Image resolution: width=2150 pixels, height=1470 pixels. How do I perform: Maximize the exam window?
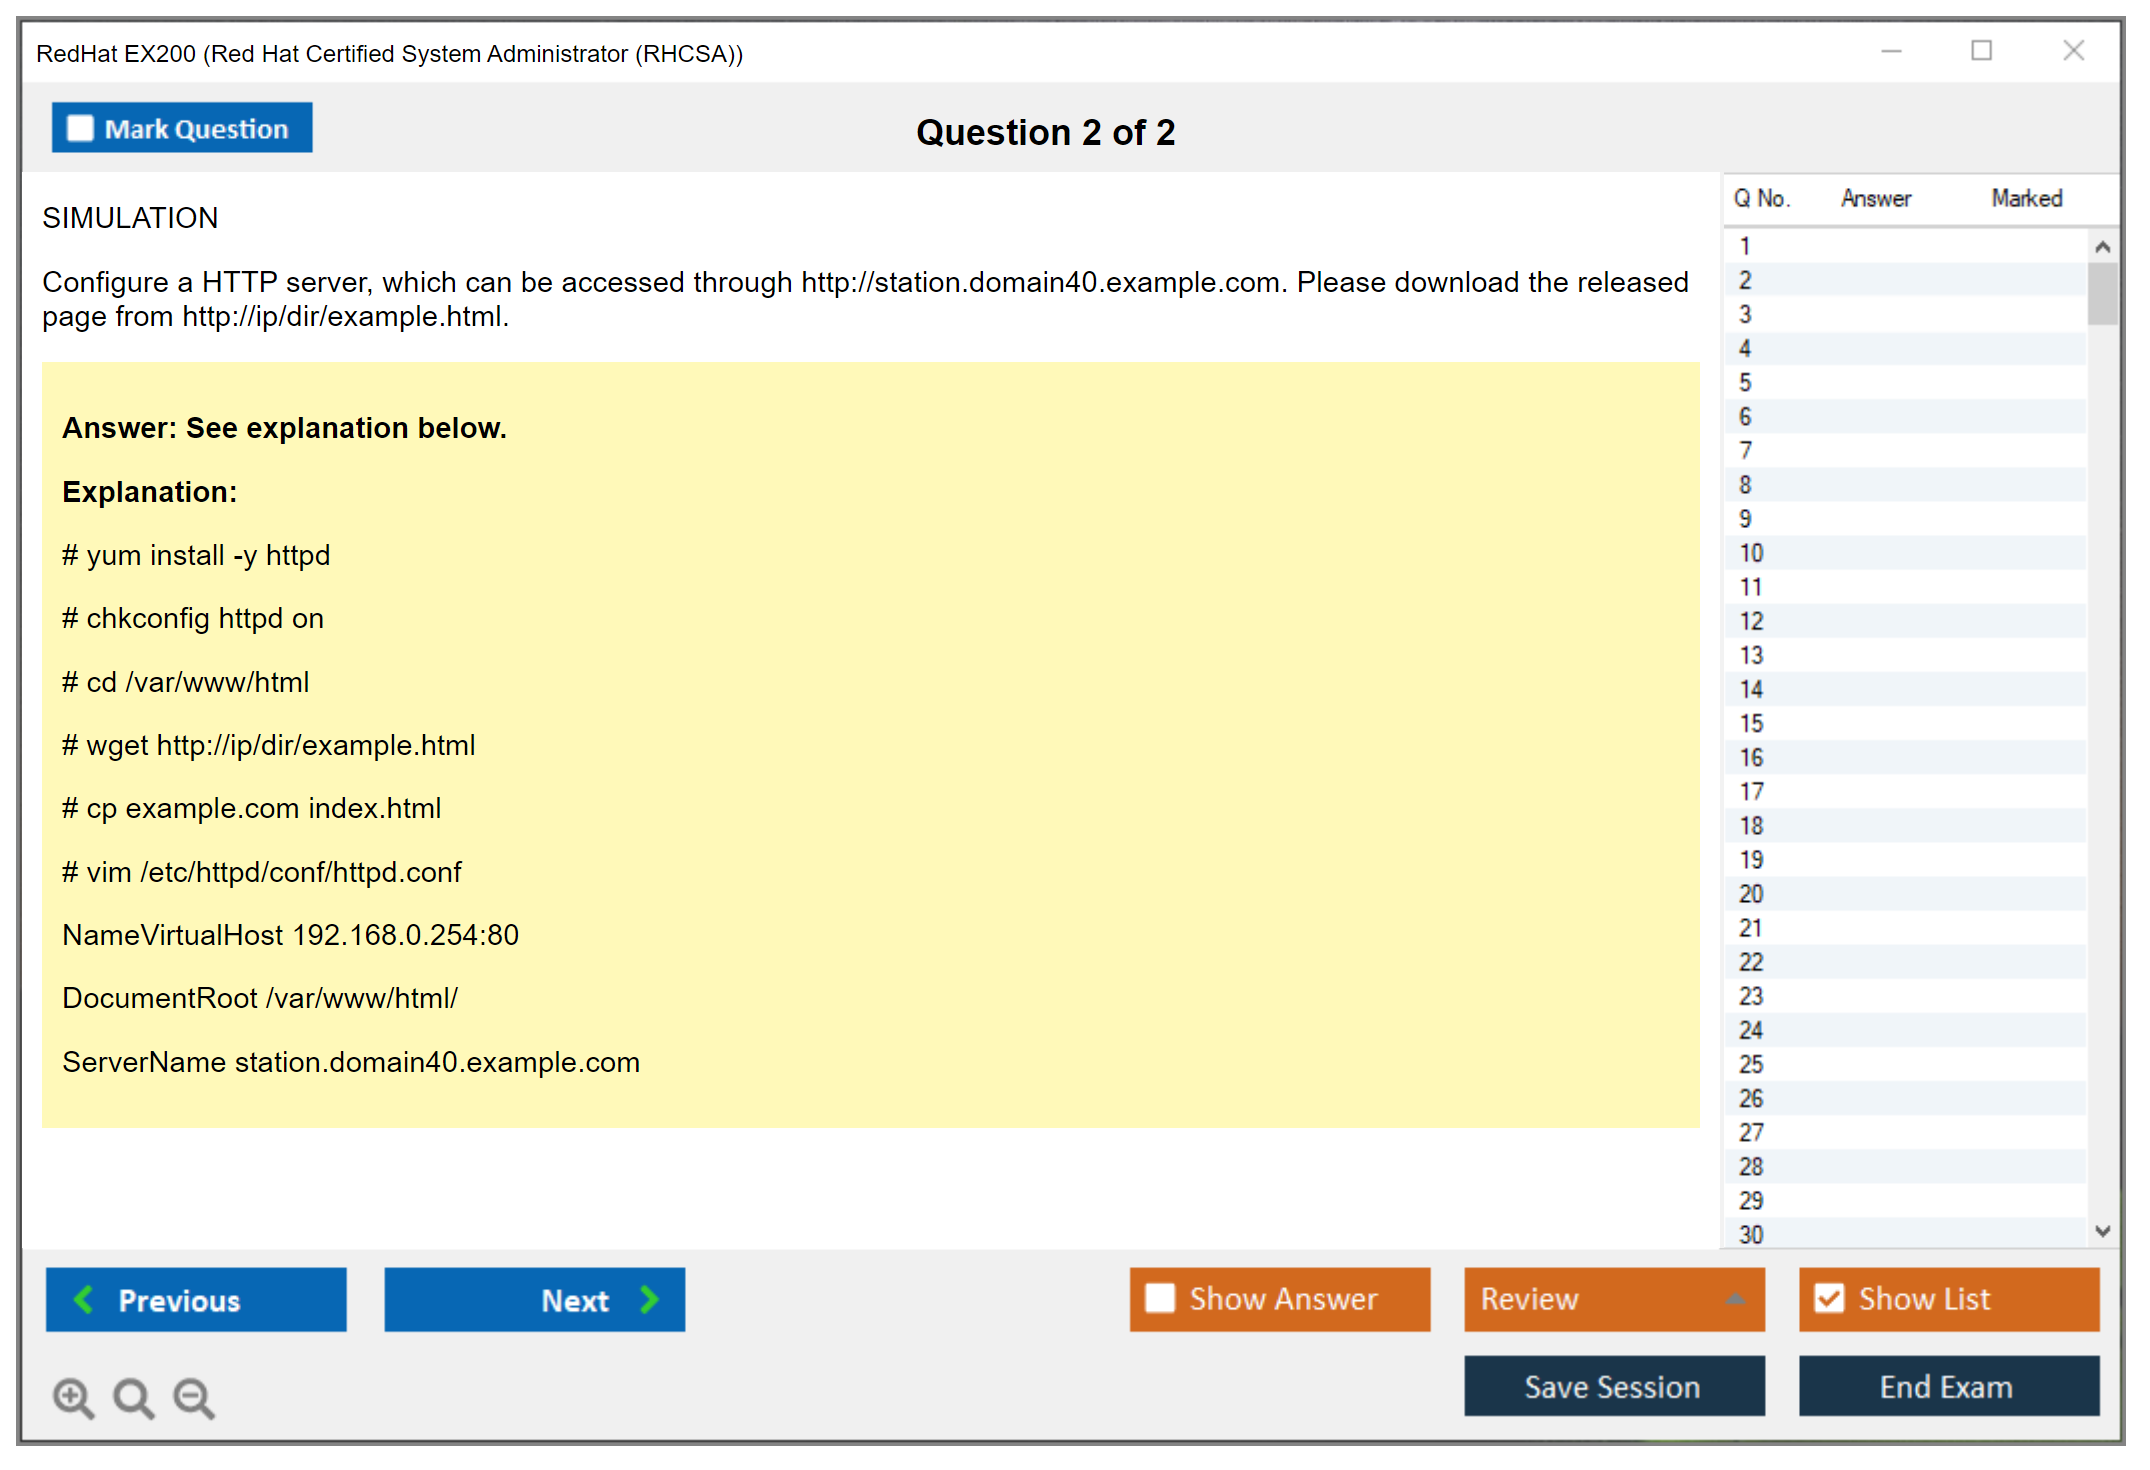[1981, 51]
